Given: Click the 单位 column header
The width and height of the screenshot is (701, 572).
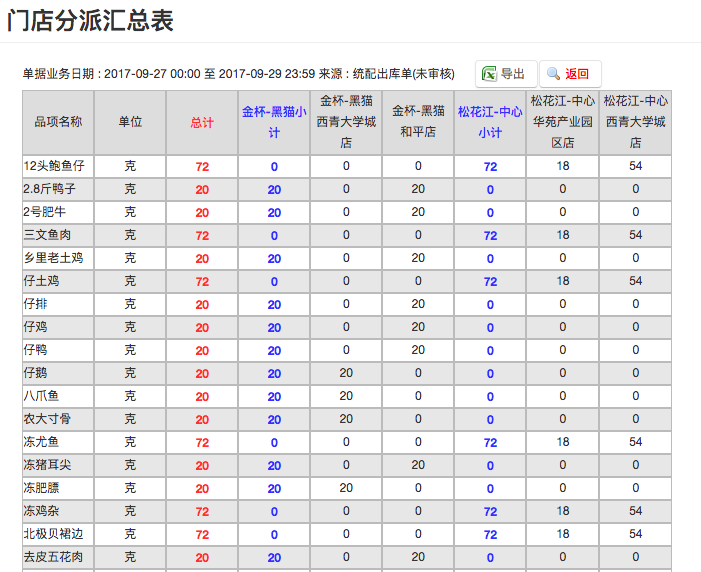Looking at the screenshot, I should 130,122.
